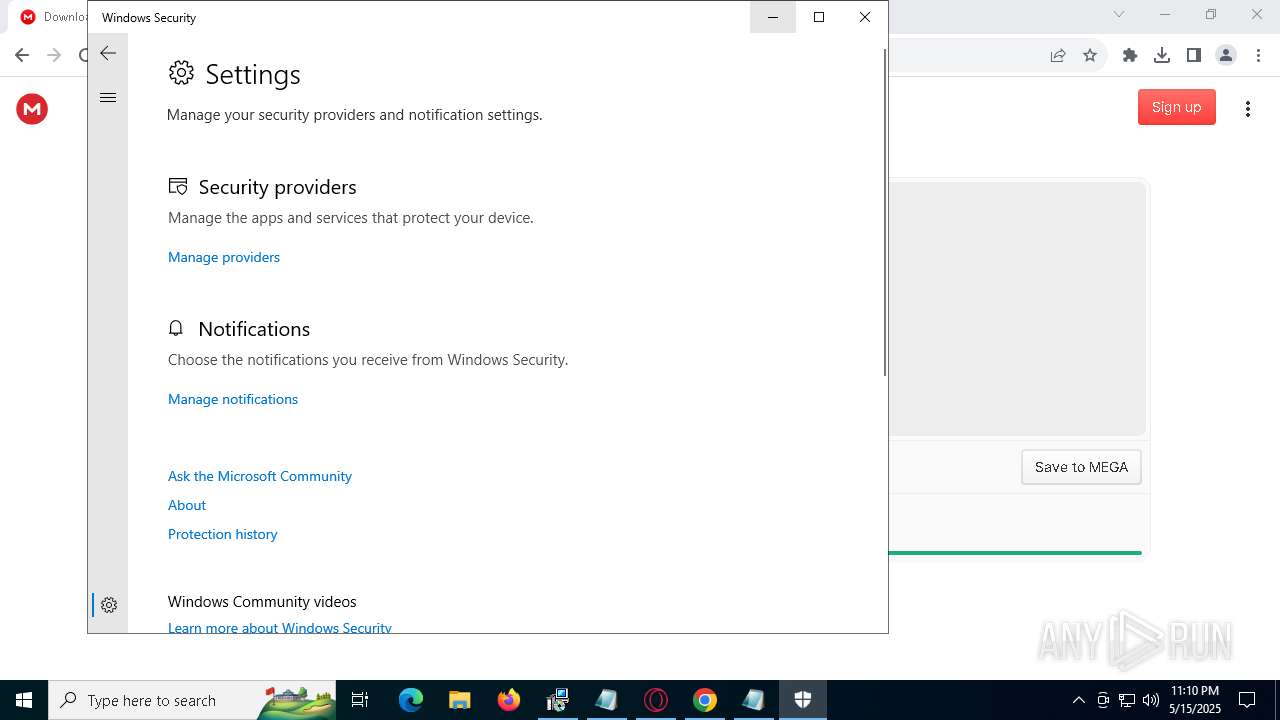
Task: Select Windows Security shield on taskbar
Action: [802, 700]
